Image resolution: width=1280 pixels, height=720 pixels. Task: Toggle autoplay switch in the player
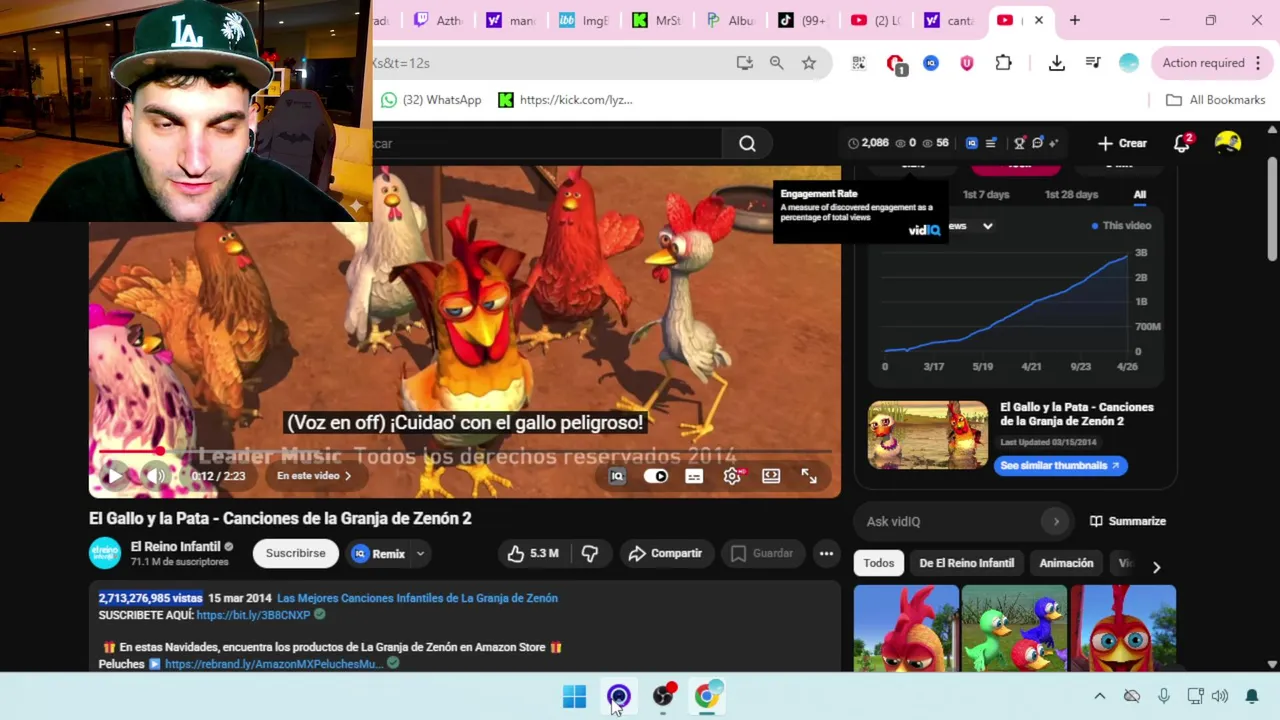pos(656,476)
